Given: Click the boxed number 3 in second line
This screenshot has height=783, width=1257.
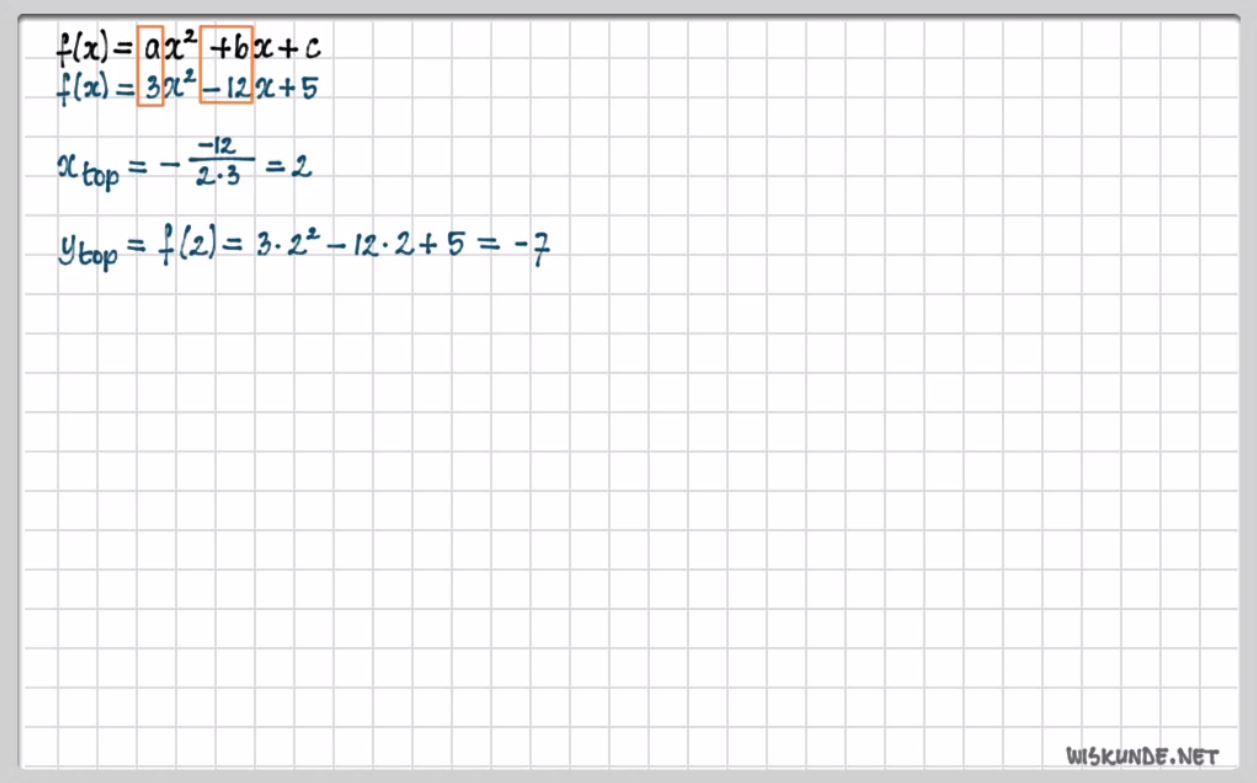Looking at the screenshot, I should pyautogui.click(x=150, y=89).
